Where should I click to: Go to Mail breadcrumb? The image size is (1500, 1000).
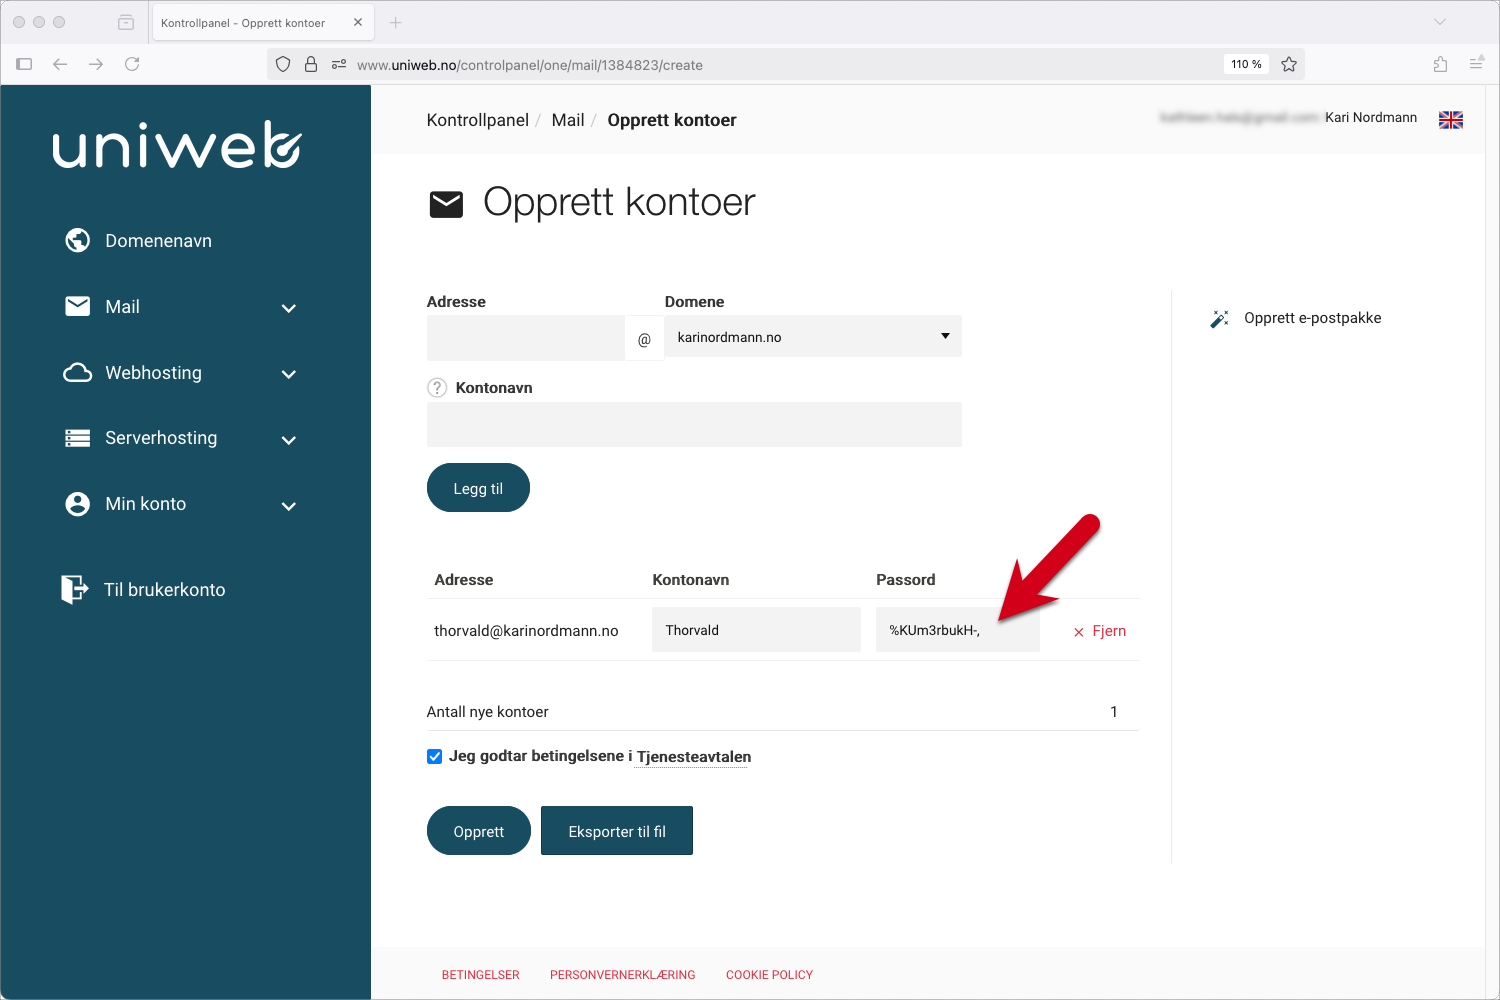click(568, 120)
